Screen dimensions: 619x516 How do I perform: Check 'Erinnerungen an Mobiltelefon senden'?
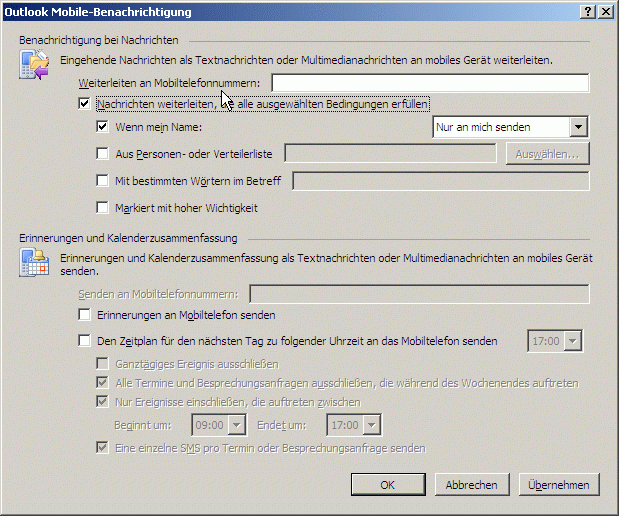click(84, 315)
